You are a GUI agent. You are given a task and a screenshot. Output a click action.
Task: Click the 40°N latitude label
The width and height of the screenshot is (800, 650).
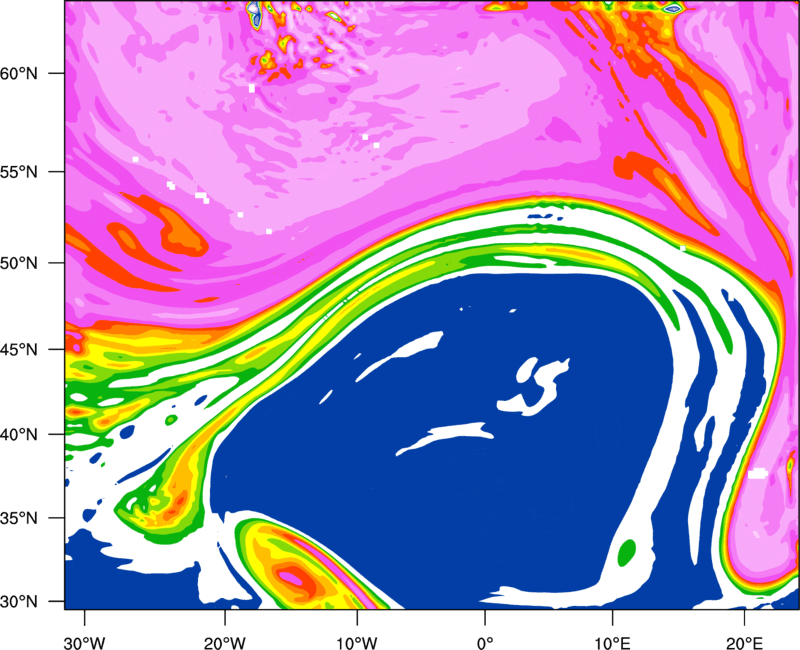(x=19, y=435)
